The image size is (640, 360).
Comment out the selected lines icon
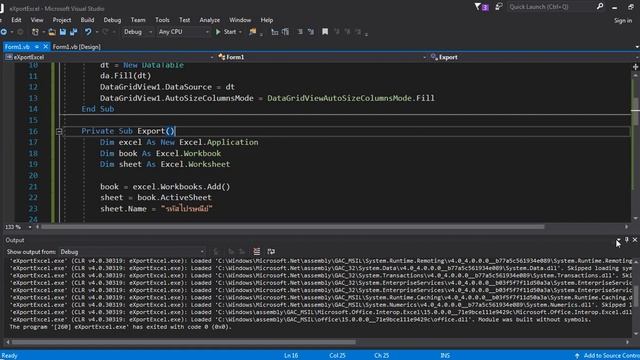tap(300, 32)
